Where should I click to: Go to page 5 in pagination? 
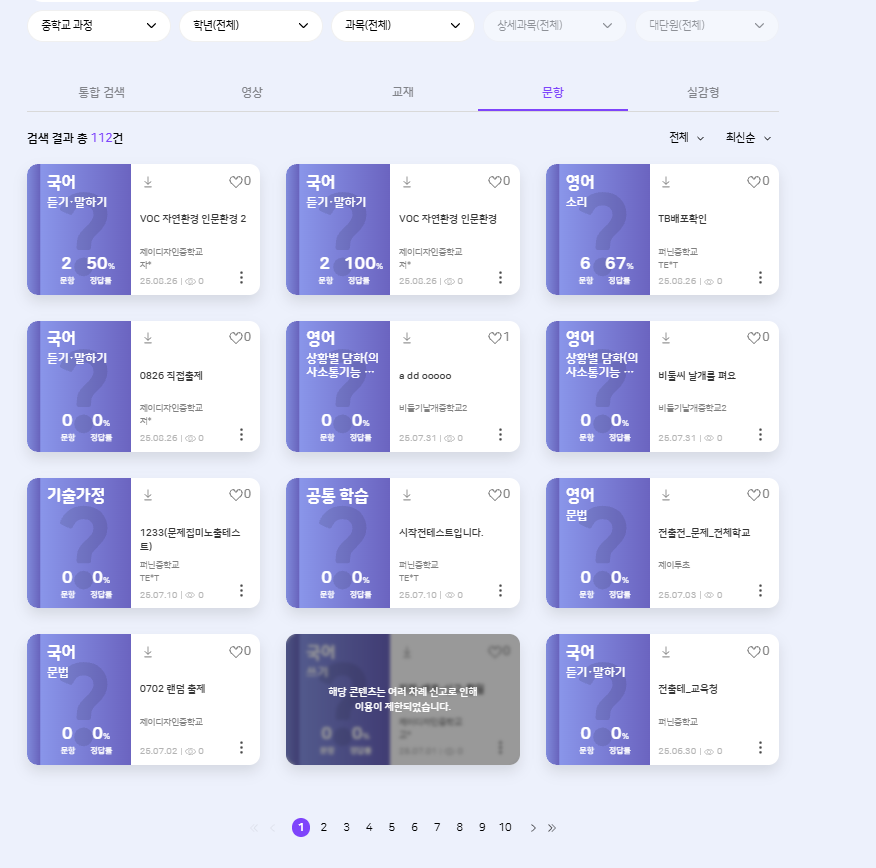[x=391, y=827]
